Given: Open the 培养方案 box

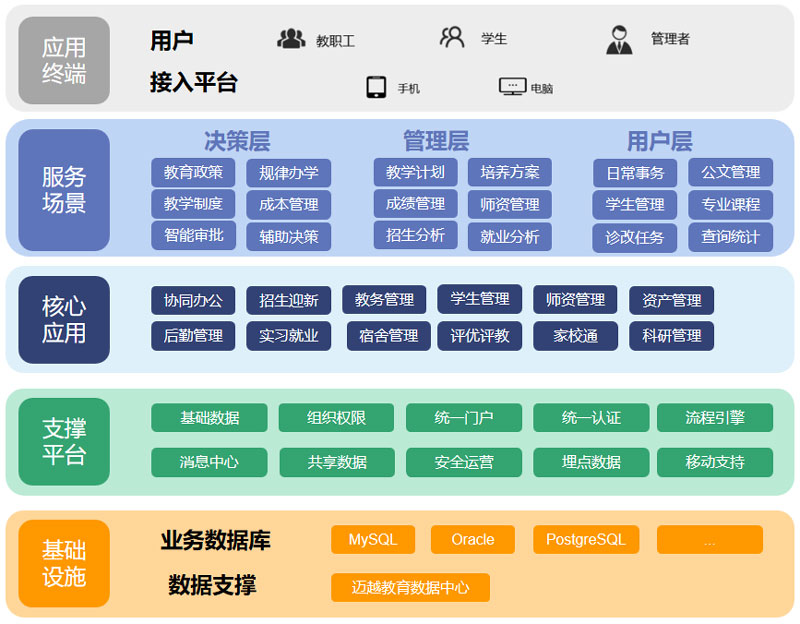Looking at the screenshot, I should [510, 172].
